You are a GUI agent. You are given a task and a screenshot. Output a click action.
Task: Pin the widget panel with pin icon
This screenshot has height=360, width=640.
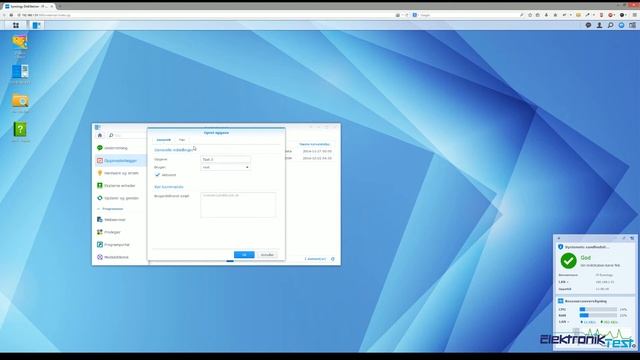coord(624,238)
